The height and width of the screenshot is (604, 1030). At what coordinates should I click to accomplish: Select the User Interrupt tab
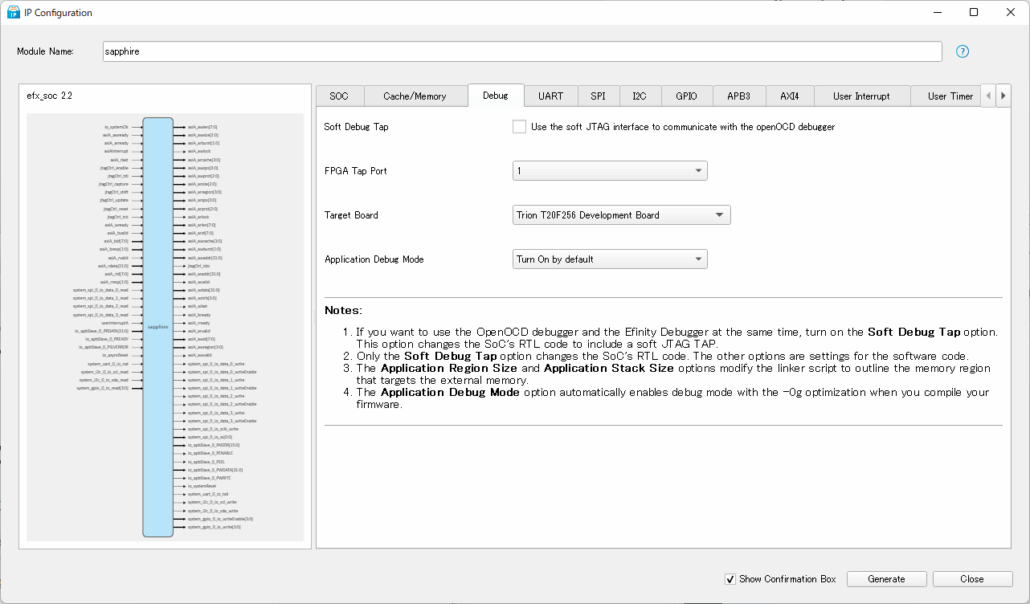[x=861, y=96]
